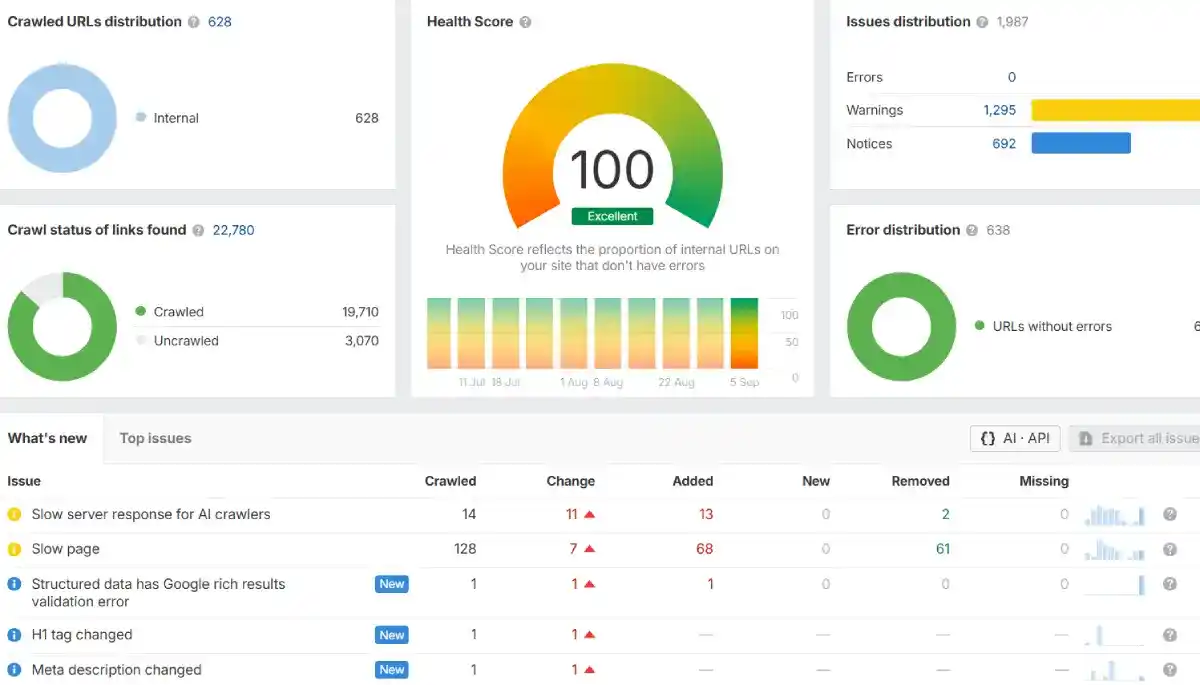
Task: Click New badge on Structured data row
Action: click(x=392, y=584)
